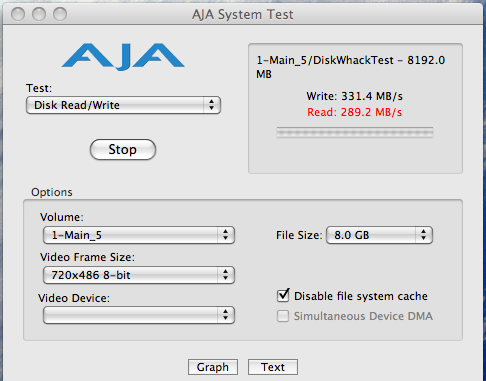The image size is (486, 381).
Task: Switch to the Graph view
Action: pos(213,367)
